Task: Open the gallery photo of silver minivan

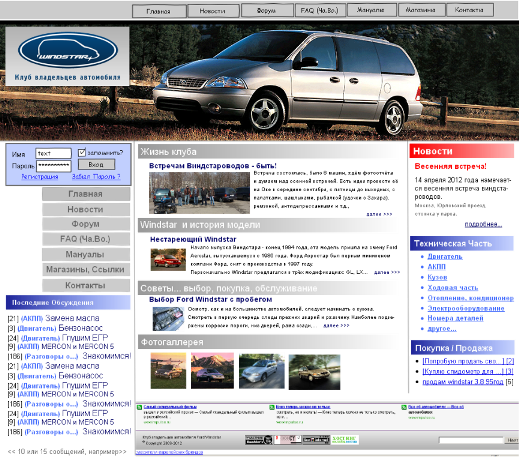Action: [262, 371]
